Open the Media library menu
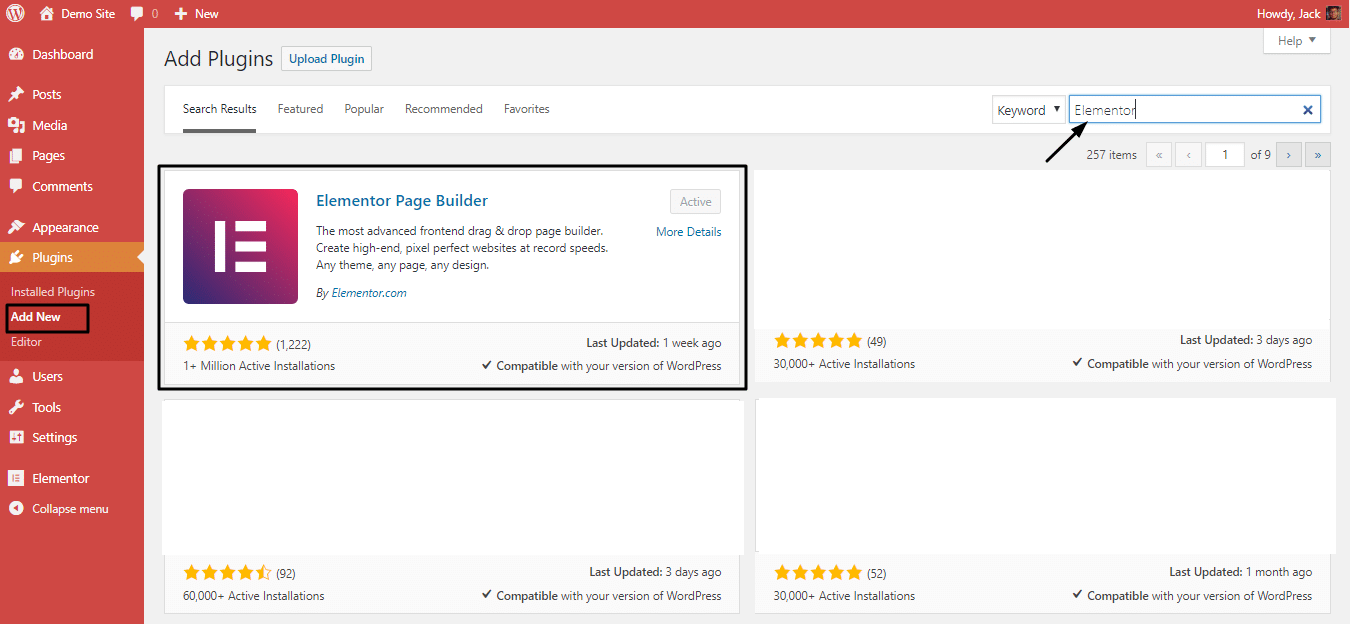The image size is (1350, 624). (x=49, y=125)
